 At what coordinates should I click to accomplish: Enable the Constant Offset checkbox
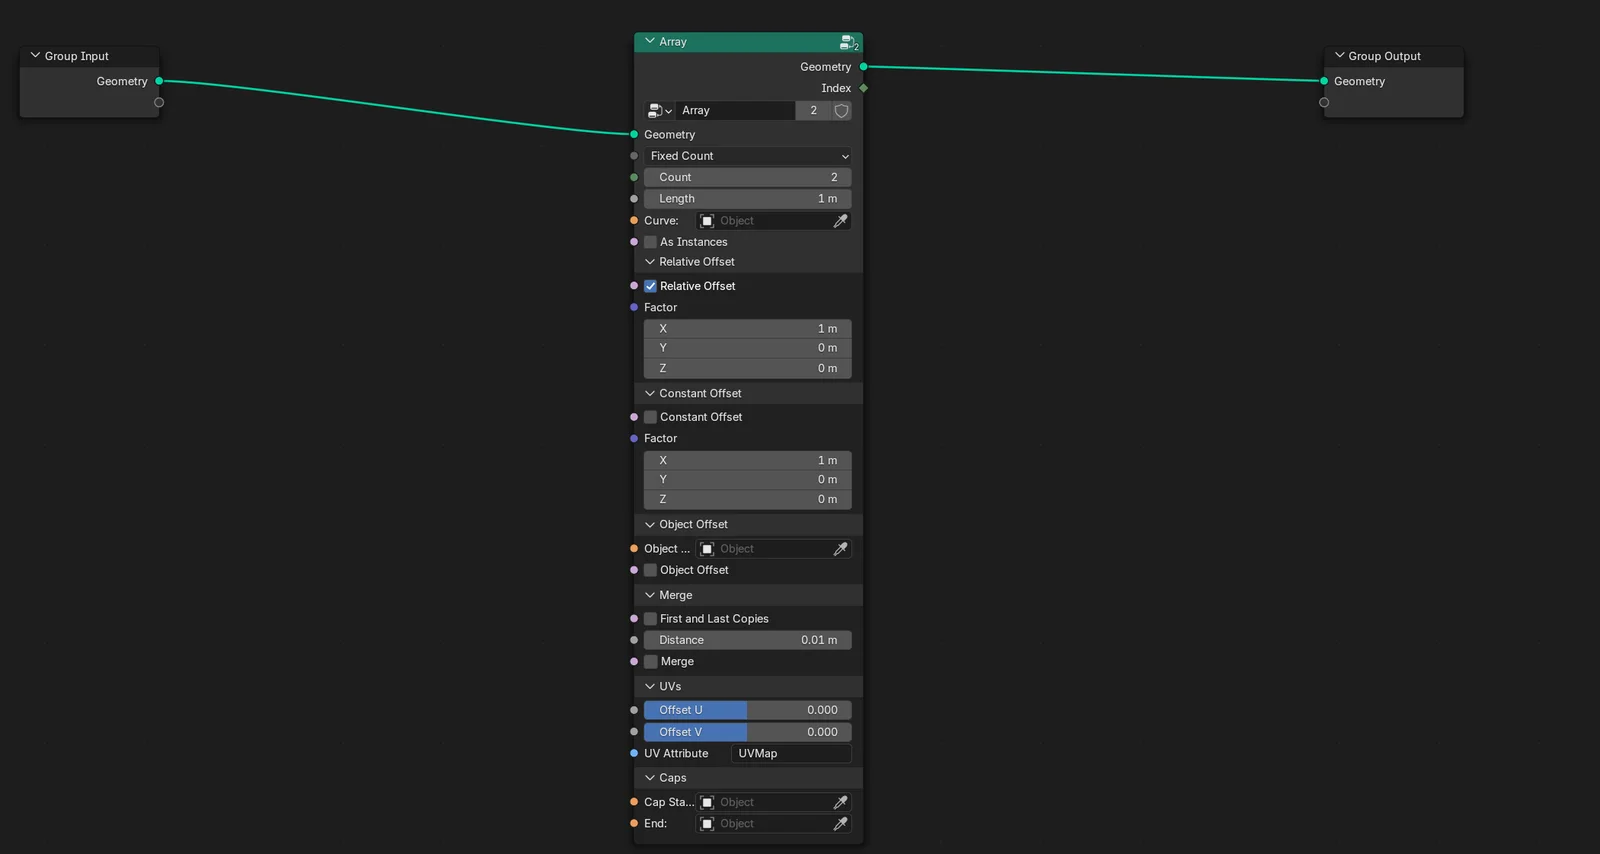click(x=651, y=417)
